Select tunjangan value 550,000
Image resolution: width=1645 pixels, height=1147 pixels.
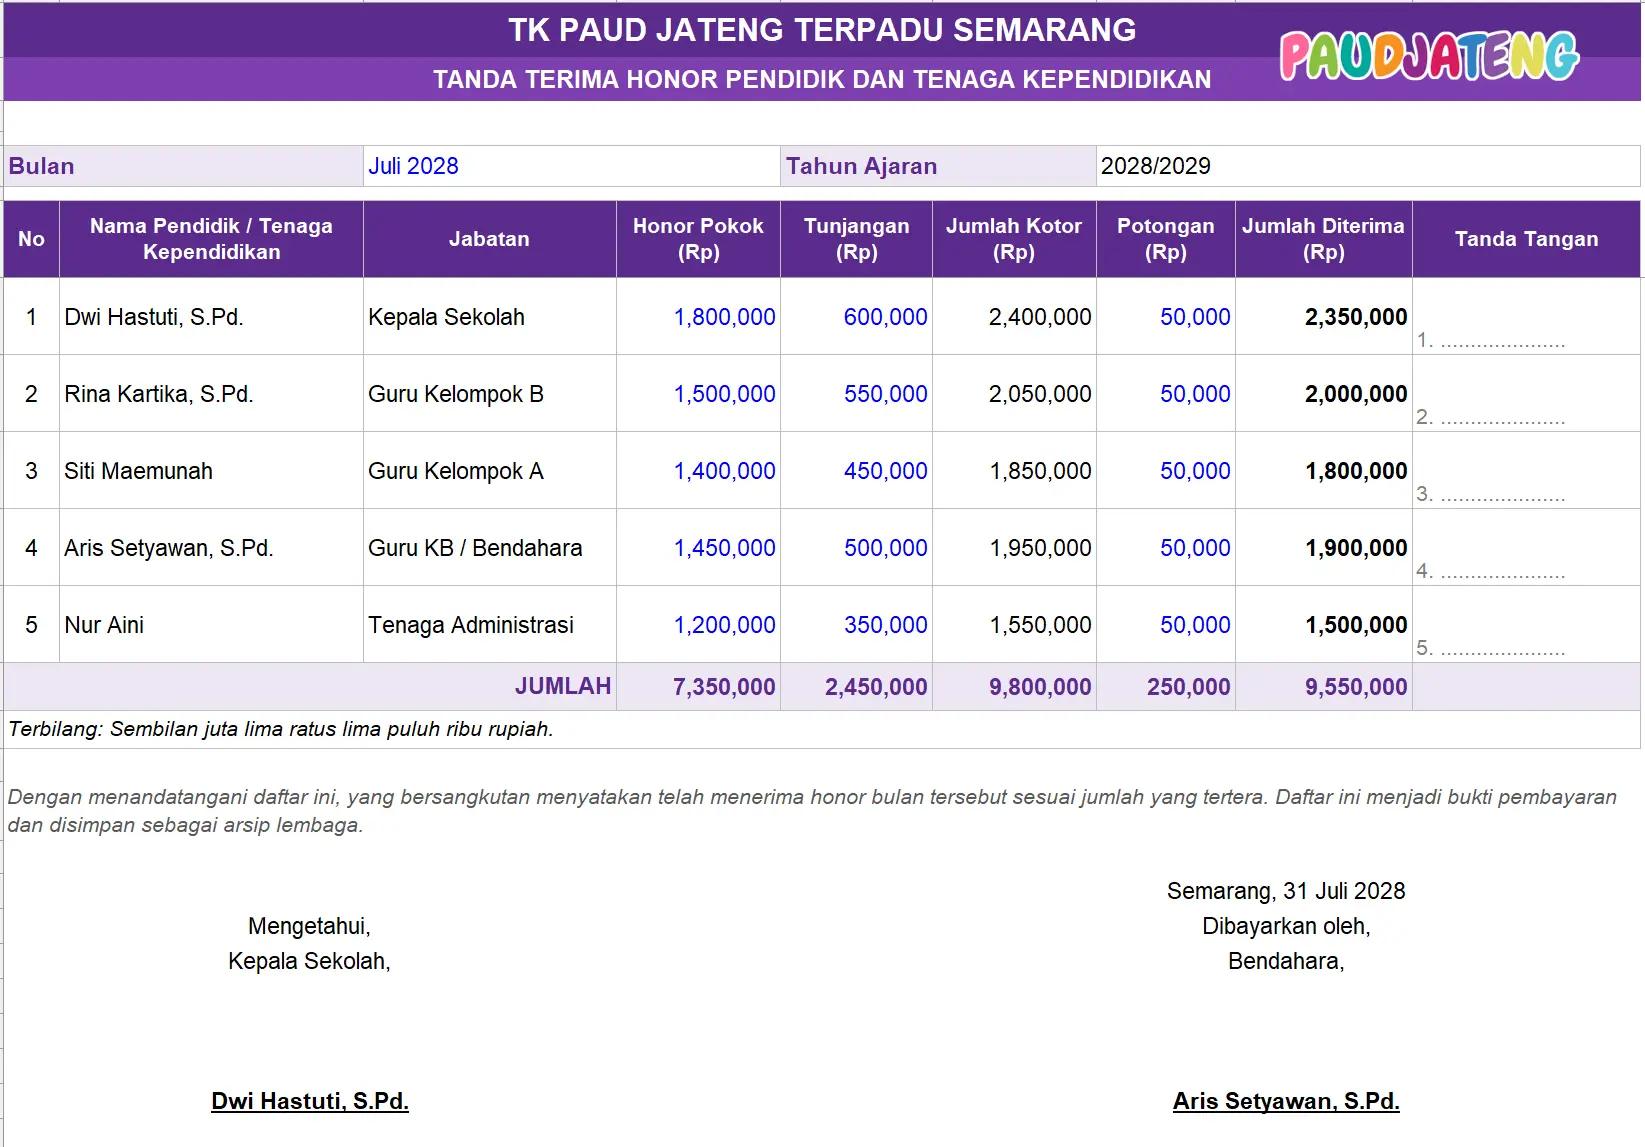coord(856,394)
